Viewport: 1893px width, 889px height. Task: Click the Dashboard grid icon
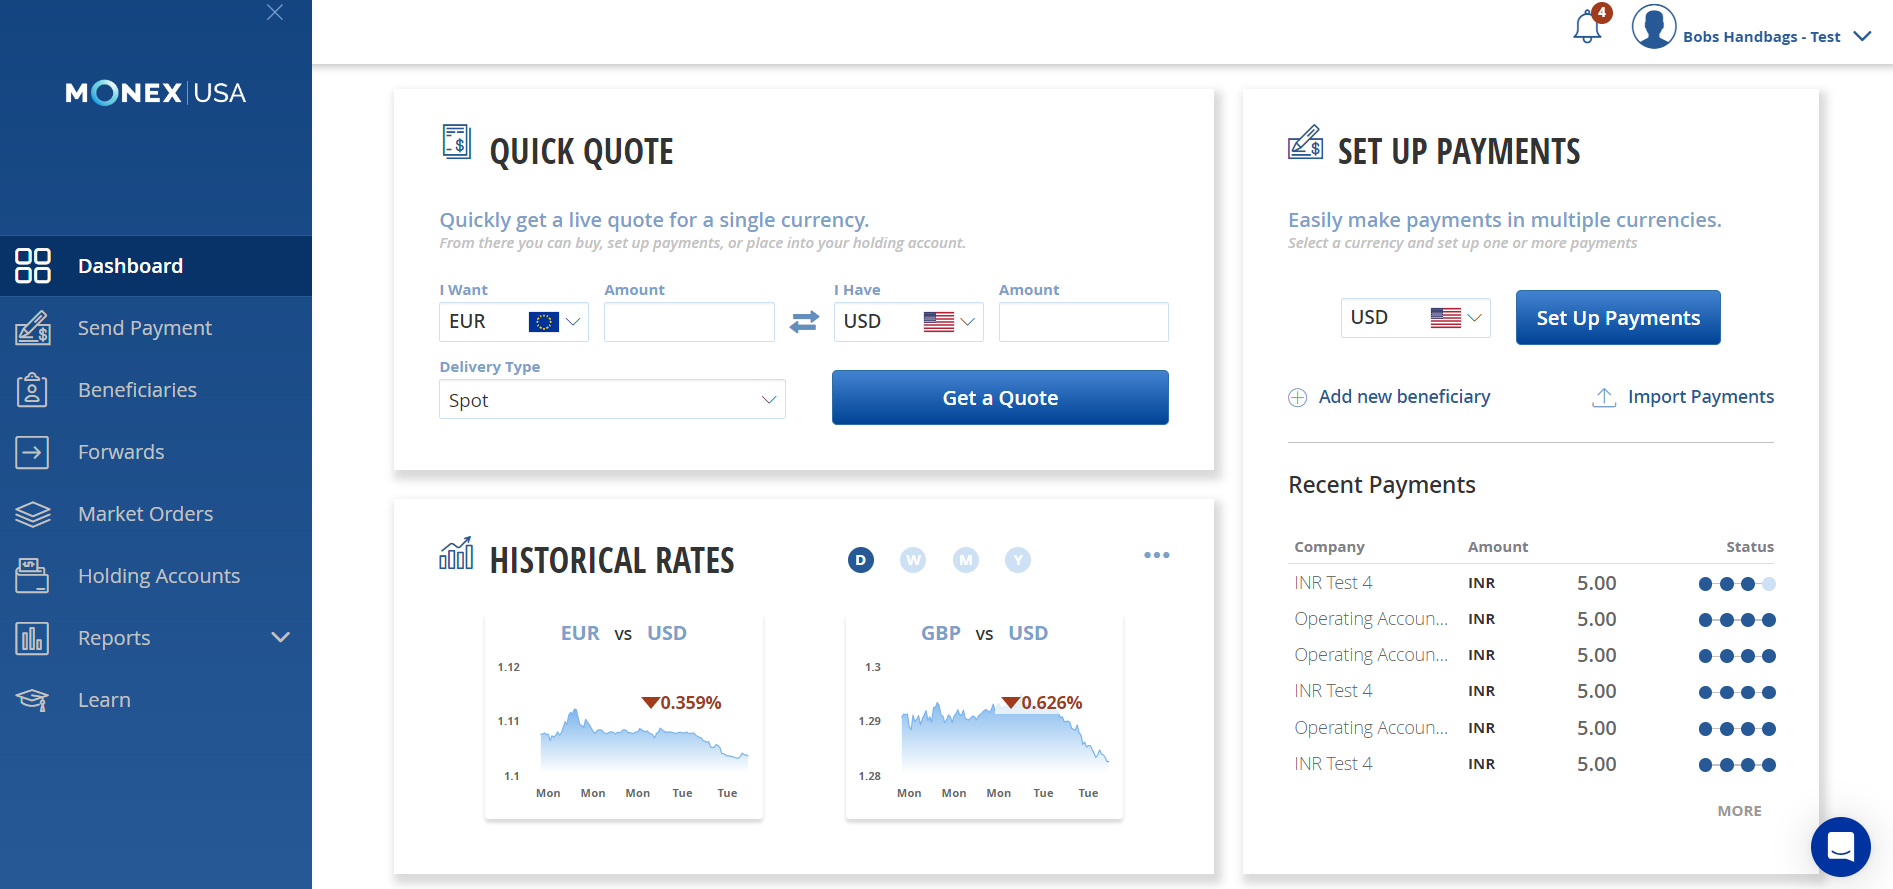coord(33,266)
